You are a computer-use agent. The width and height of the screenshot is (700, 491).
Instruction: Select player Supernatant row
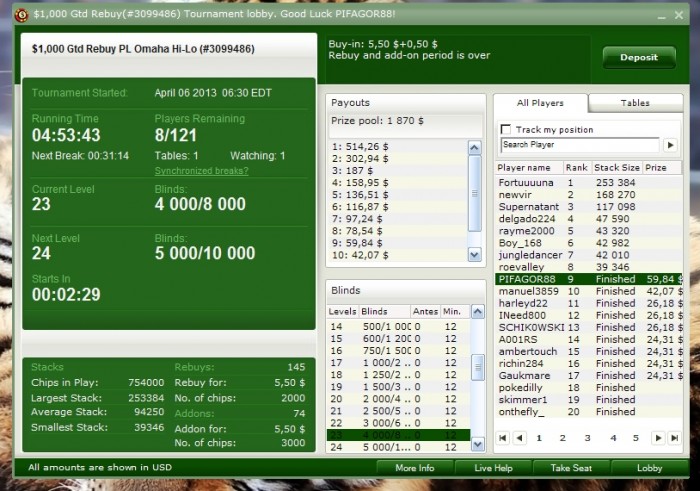point(588,207)
